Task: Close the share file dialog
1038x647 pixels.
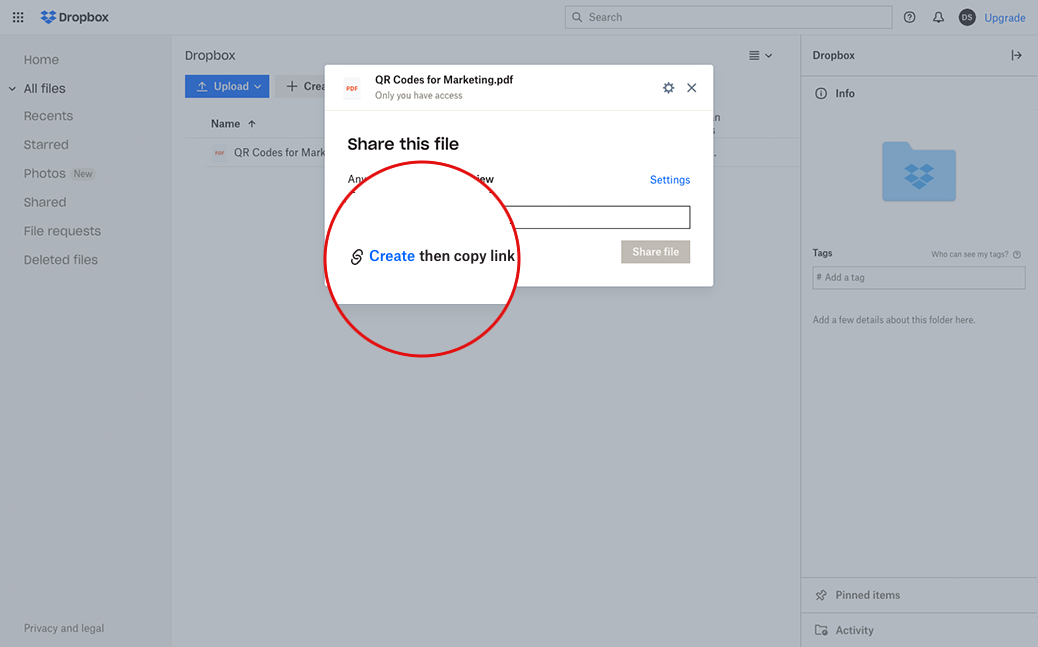Action: click(x=691, y=88)
